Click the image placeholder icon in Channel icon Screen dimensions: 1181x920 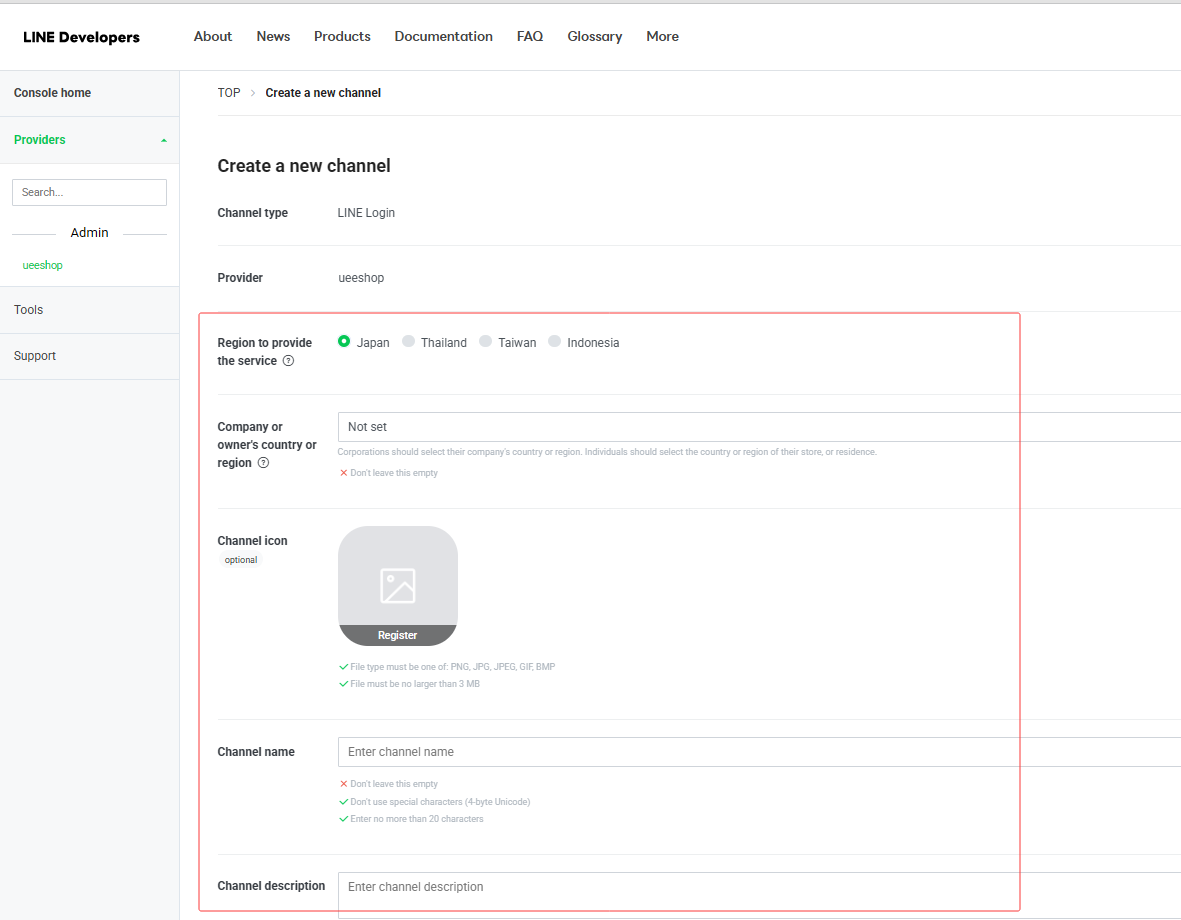397,586
